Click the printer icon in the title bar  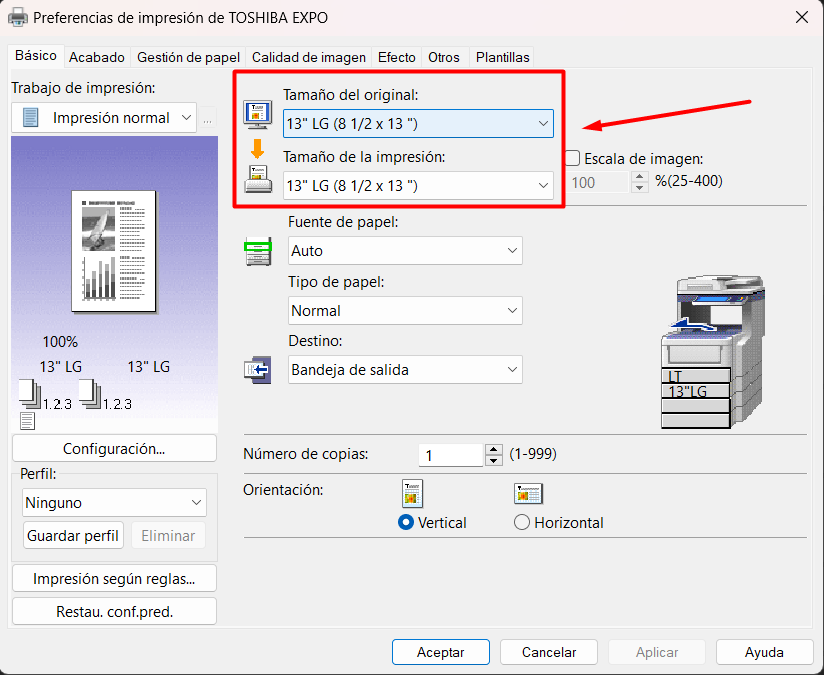pos(17,17)
